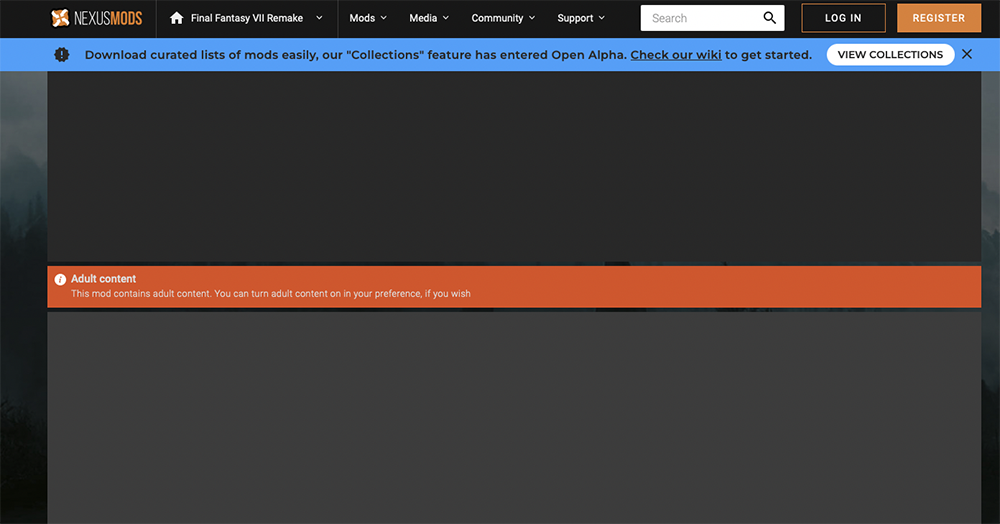Click the Adult content info icon
Image resolution: width=1000 pixels, height=524 pixels.
click(x=60, y=280)
